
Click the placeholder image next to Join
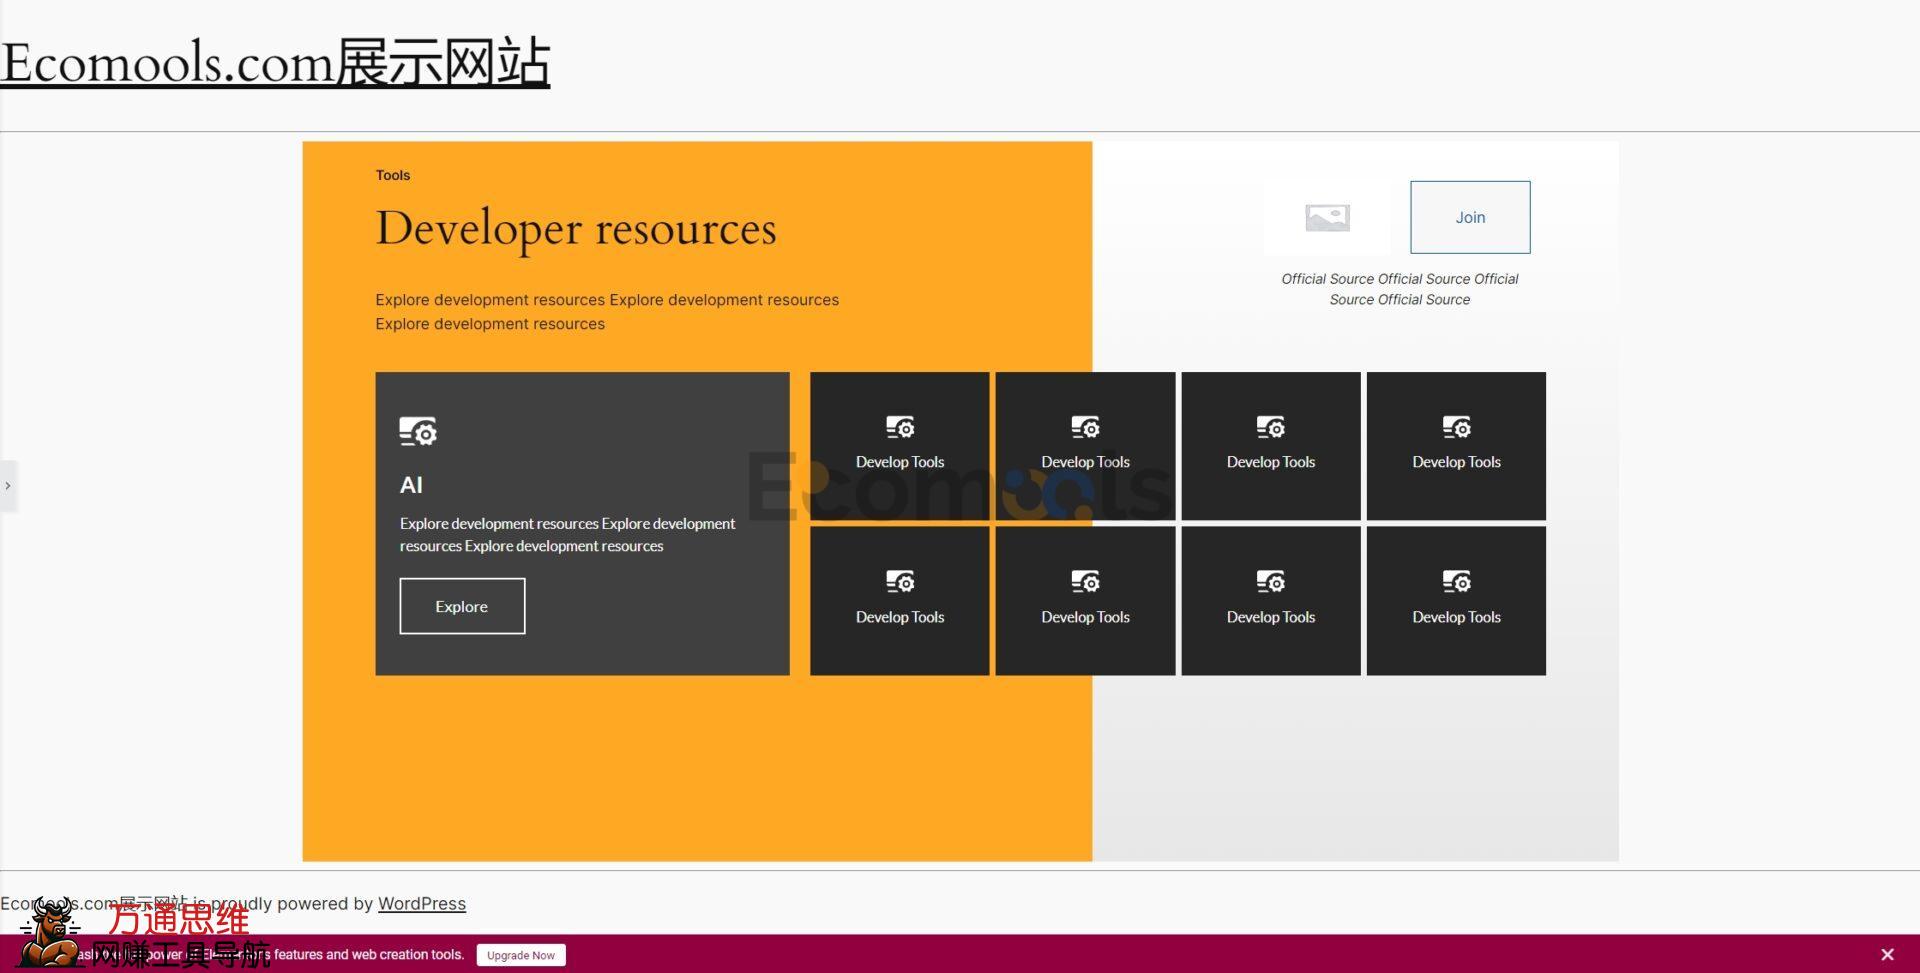1327,217
